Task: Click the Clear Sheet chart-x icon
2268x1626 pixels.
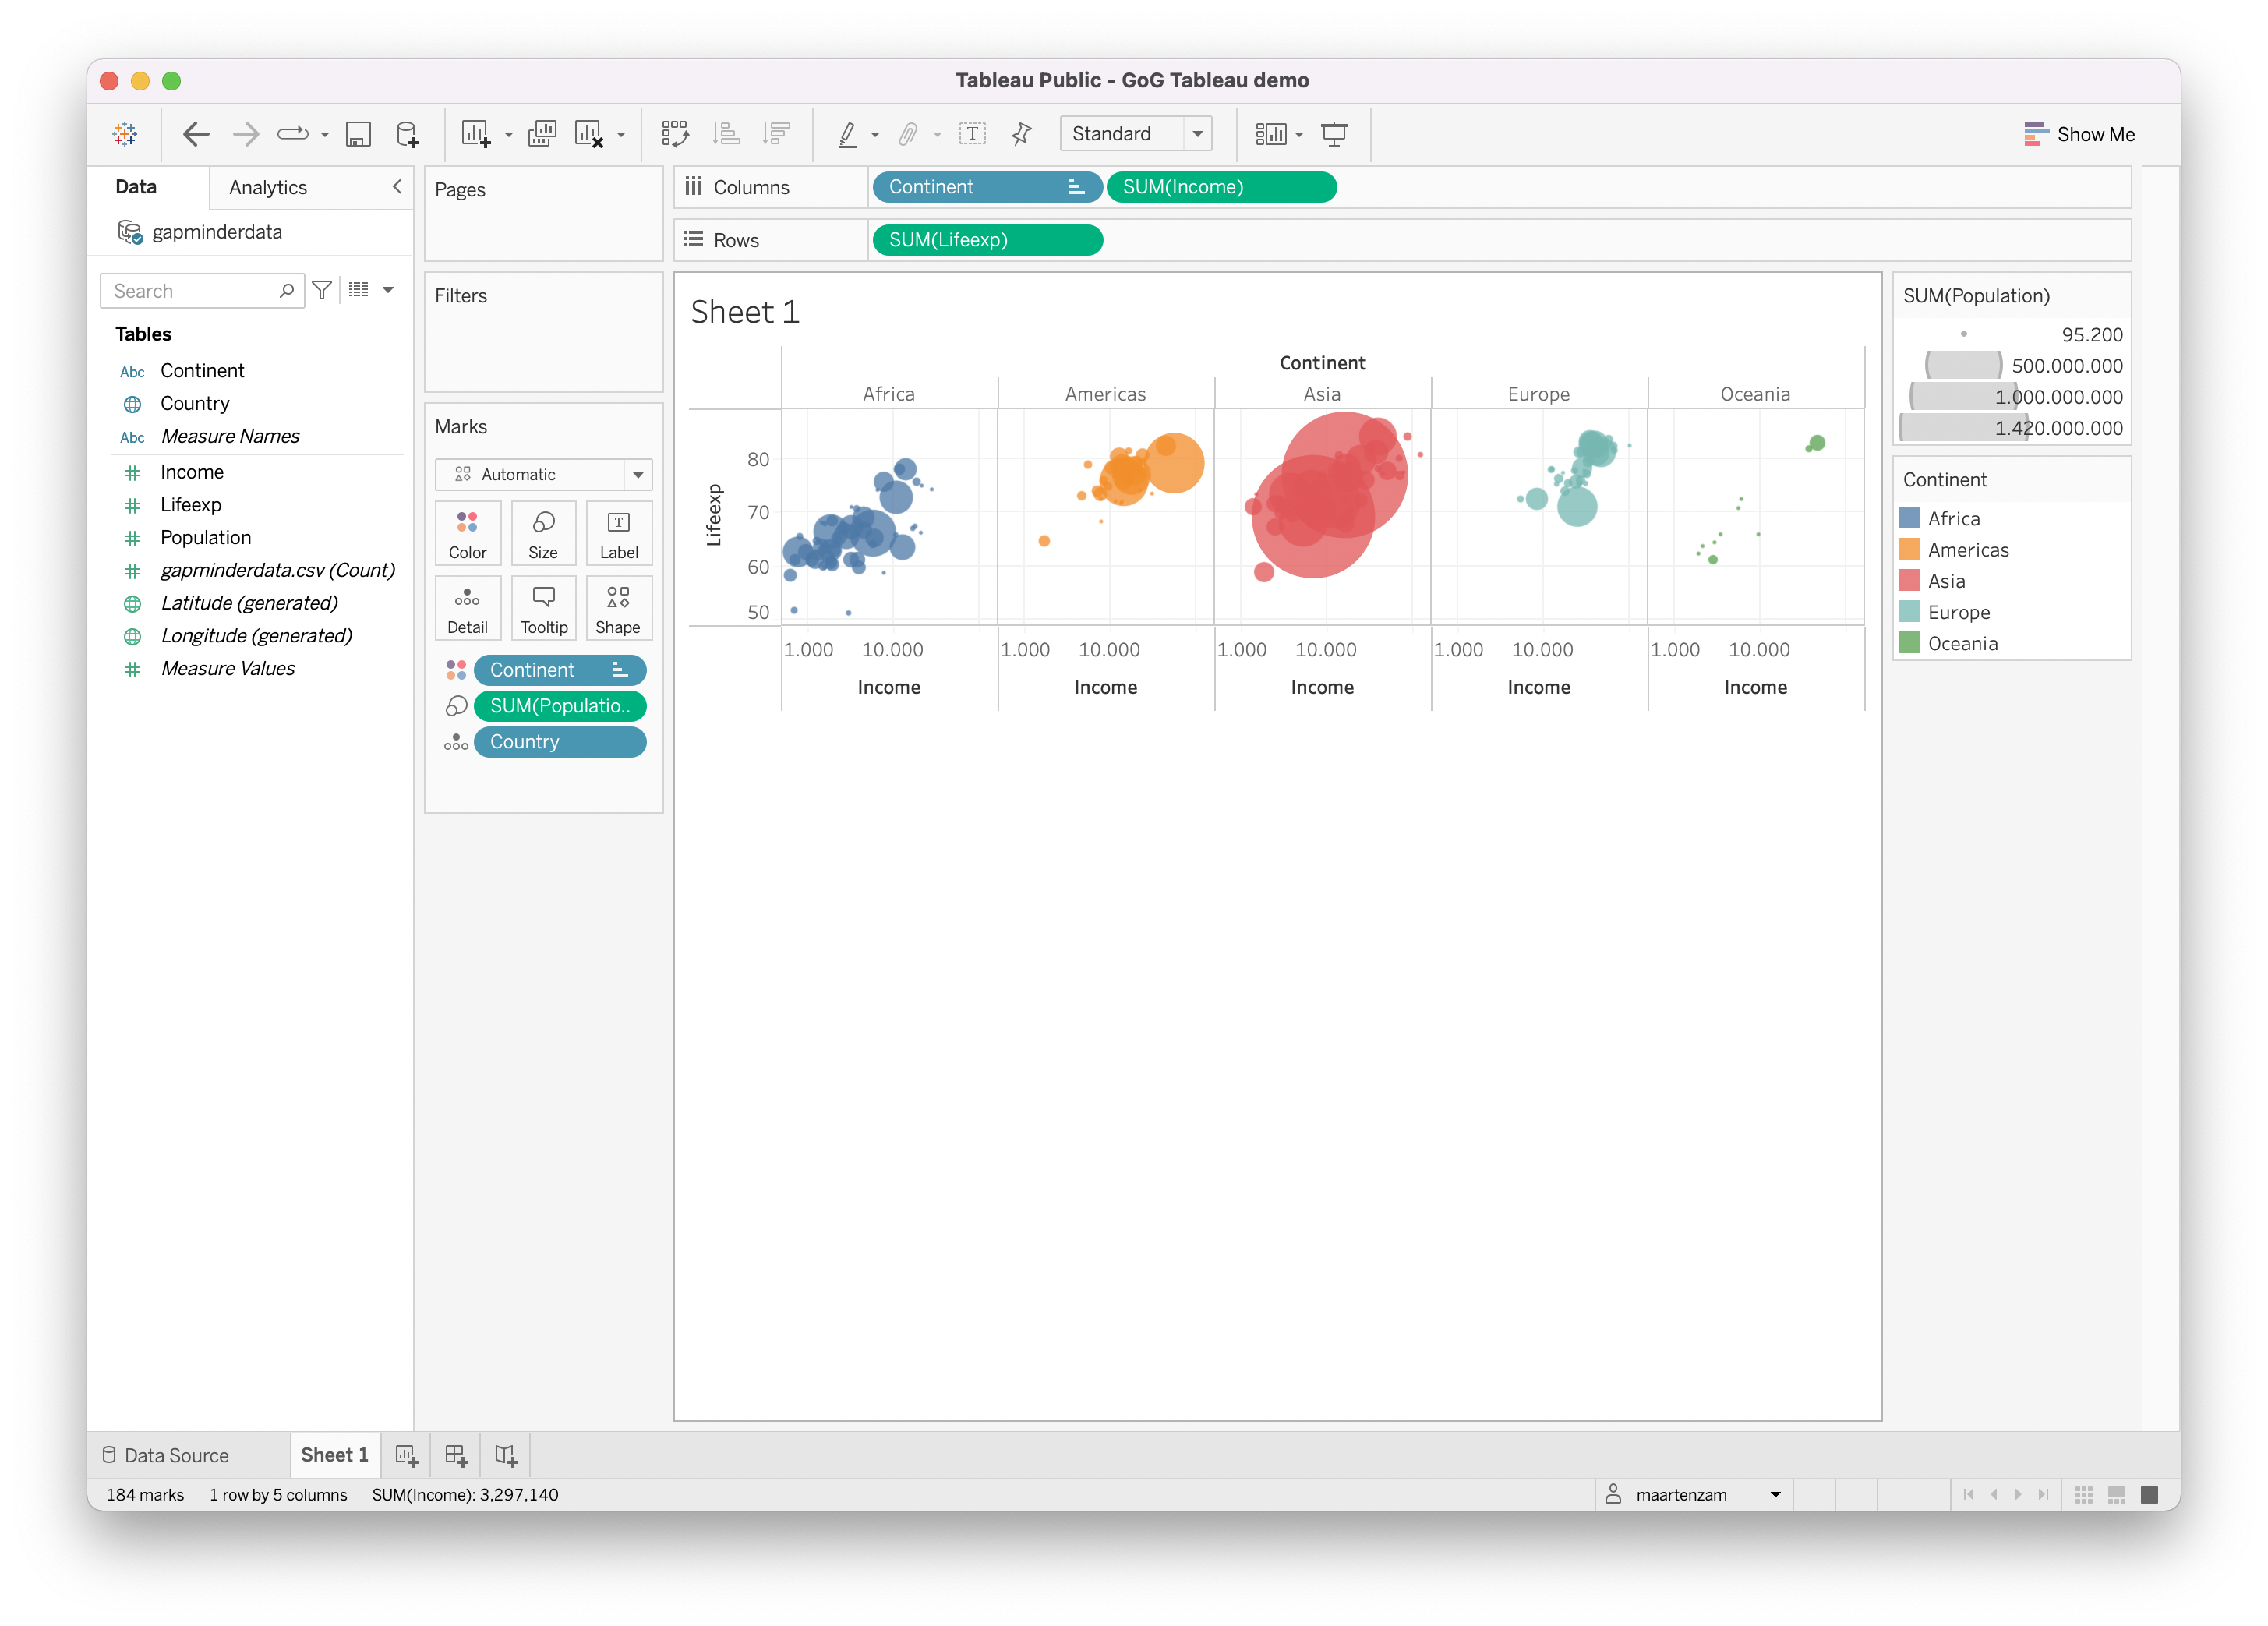Action: 589,134
